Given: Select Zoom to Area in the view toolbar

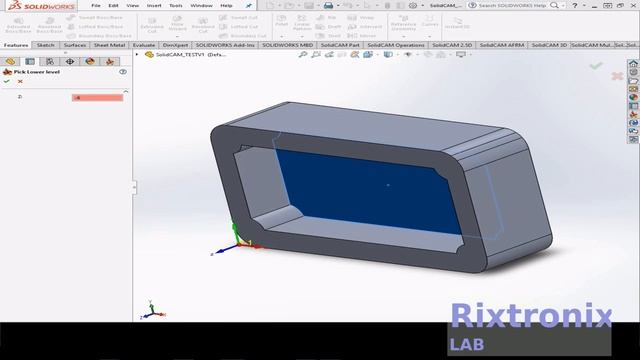Looking at the screenshot, I should pyautogui.click(x=316, y=54).
